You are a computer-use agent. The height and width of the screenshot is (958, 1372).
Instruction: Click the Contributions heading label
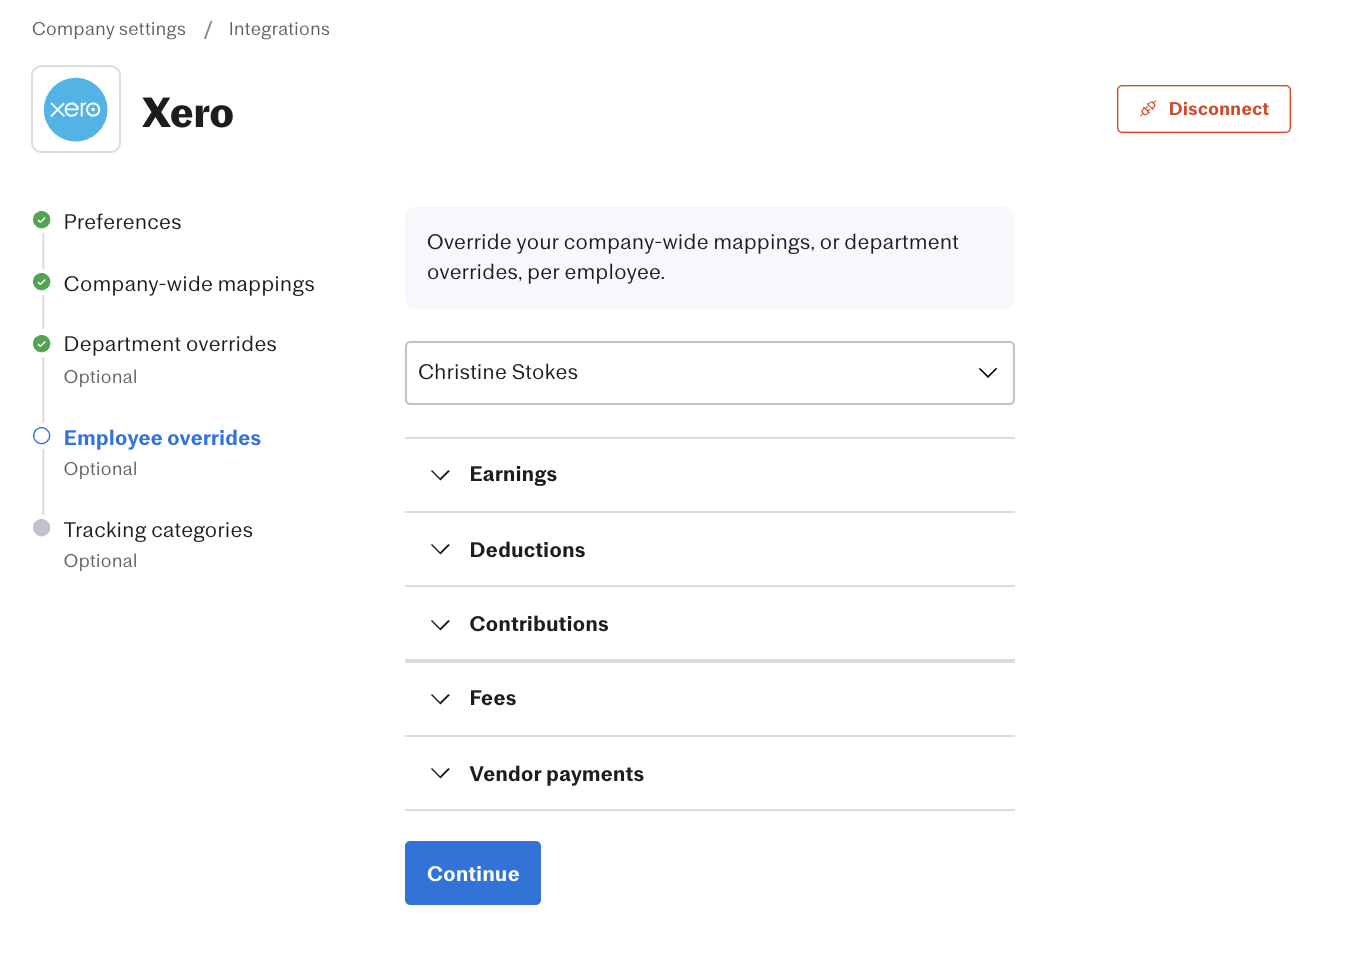point(539,624)
